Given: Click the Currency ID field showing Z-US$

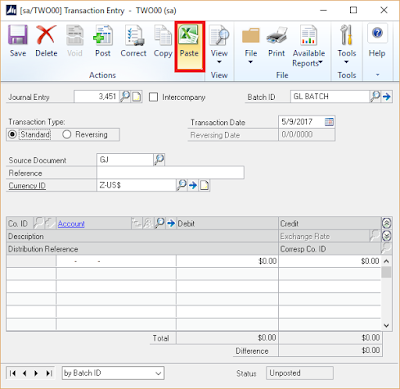Looking at the screenshot, I should pyautogui.click(x=136, y=185).
